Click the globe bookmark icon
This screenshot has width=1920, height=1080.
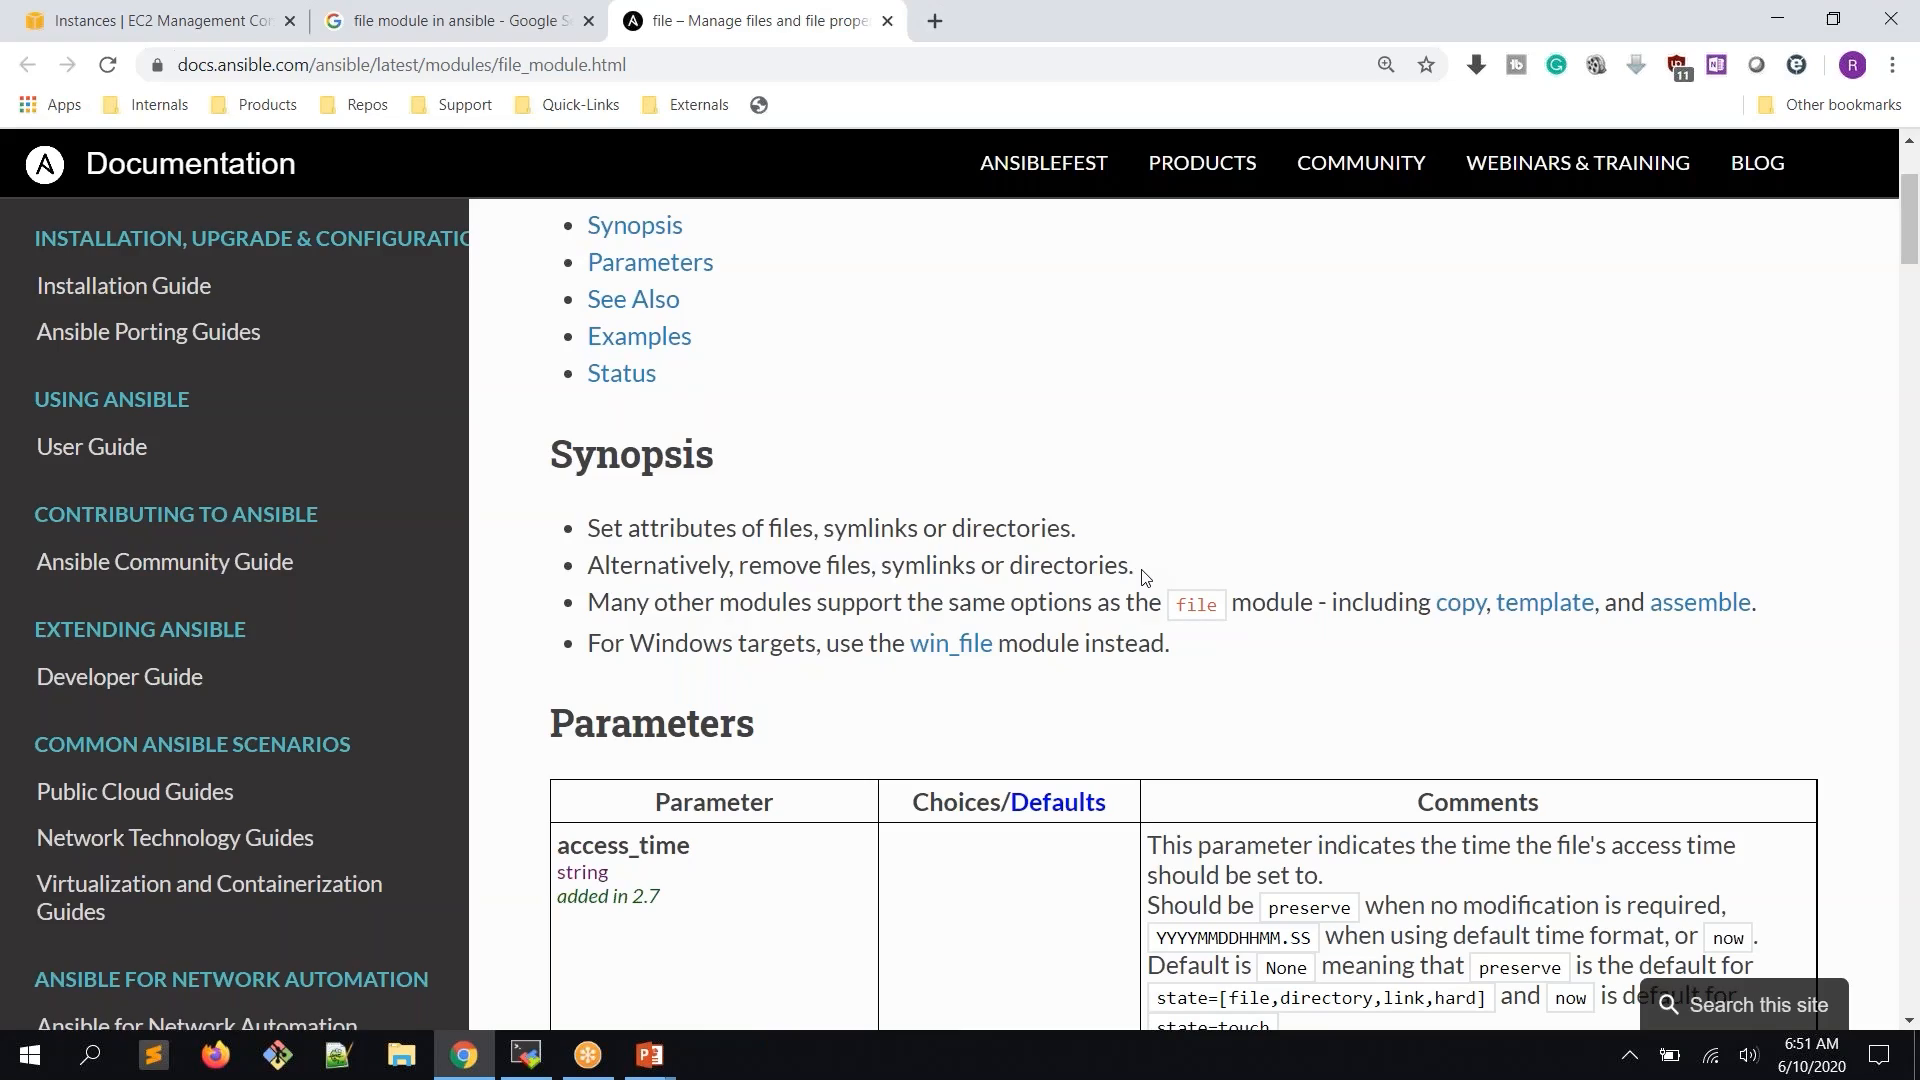click(759, 105)
